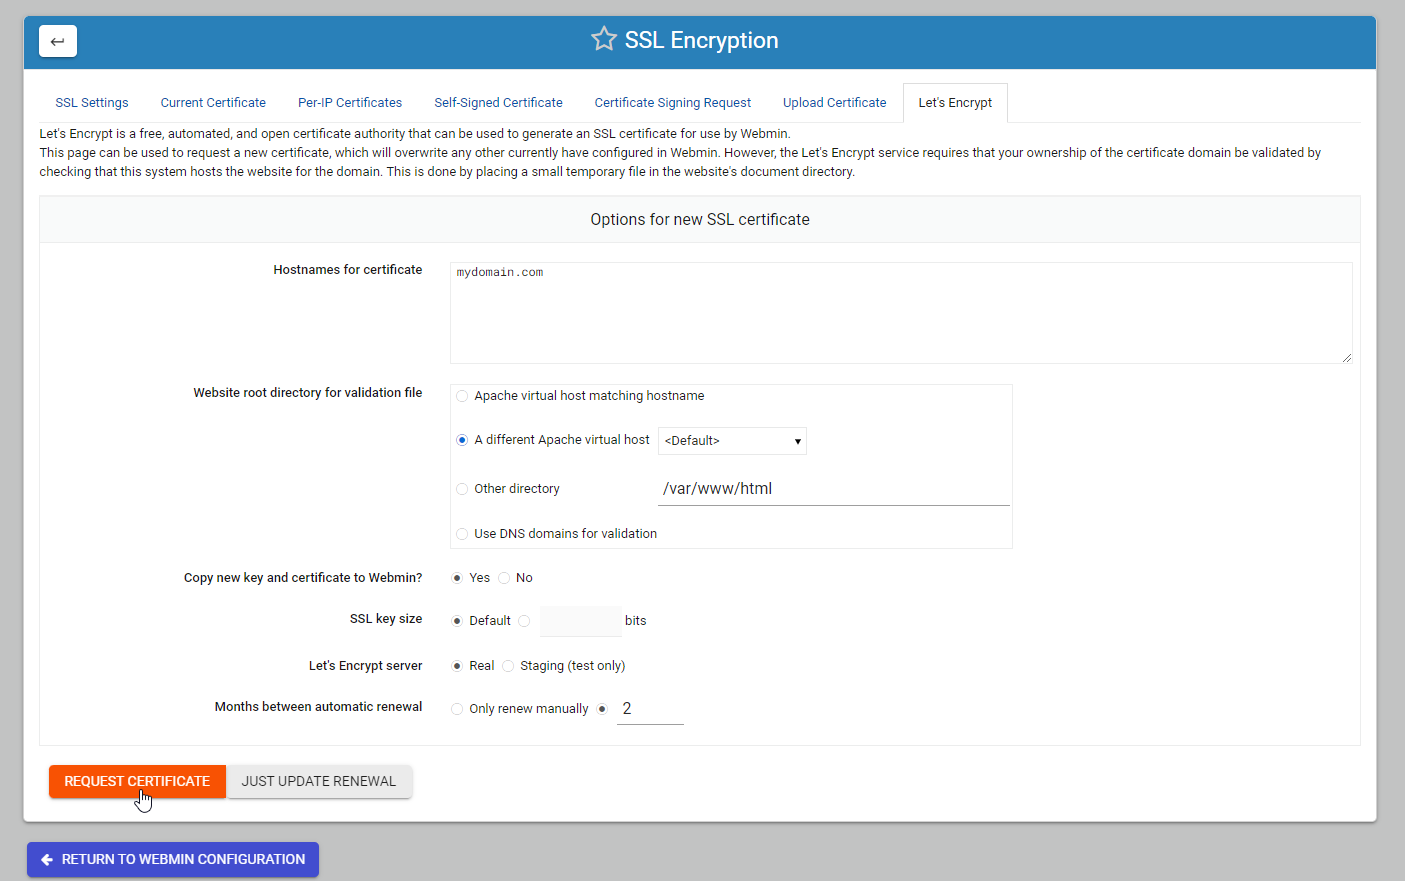Choose Use DNS domains for validation
This screenshot has height=881, width=1405.
[462, 534]
